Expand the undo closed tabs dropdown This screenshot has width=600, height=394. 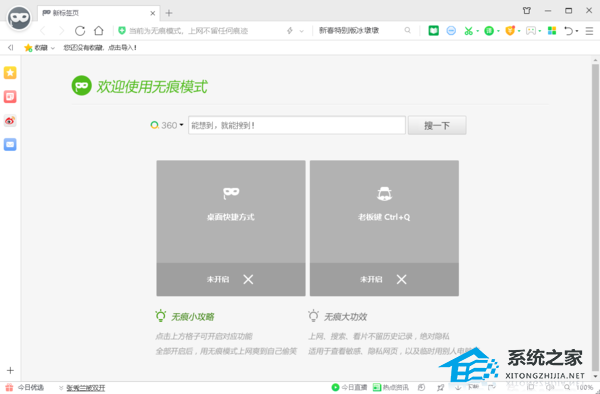tap(577, 31)
